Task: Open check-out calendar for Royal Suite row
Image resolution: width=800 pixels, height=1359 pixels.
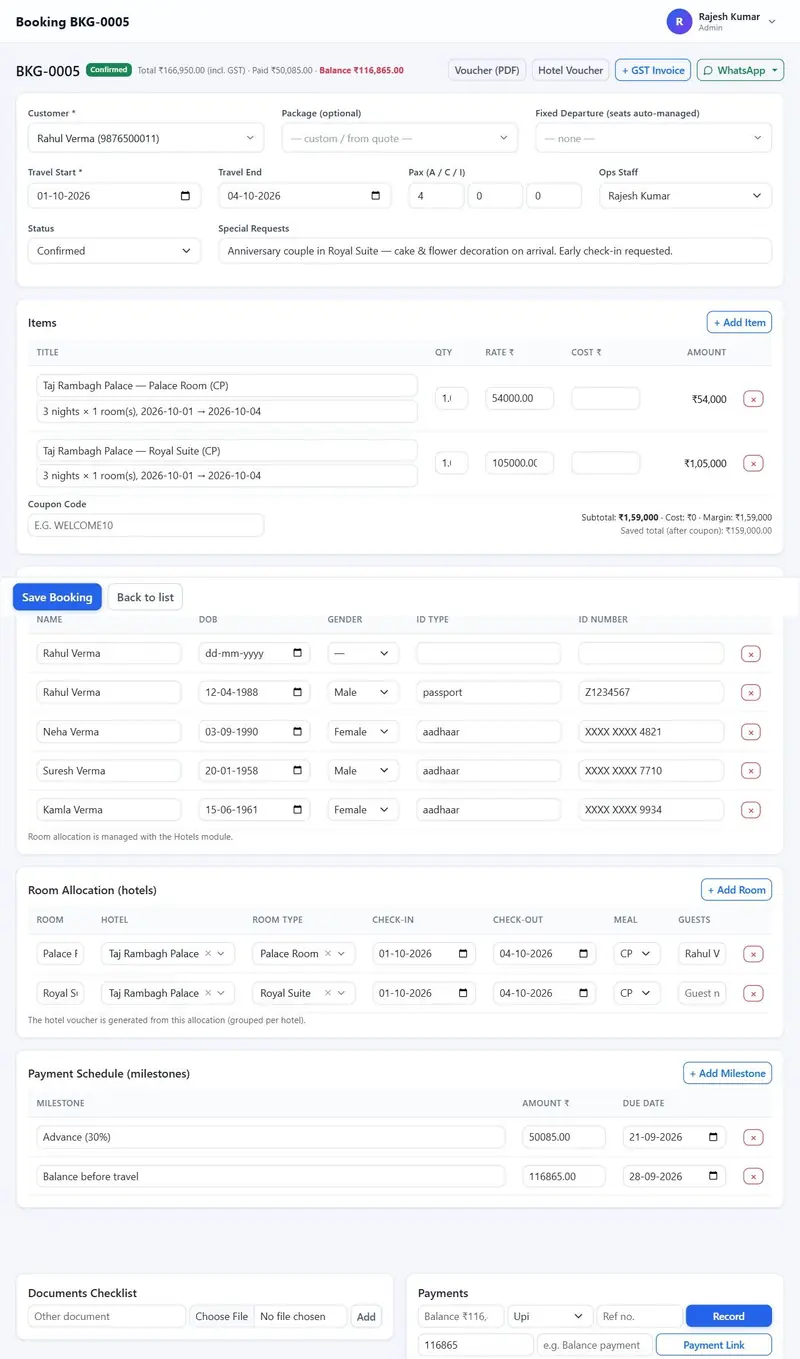Action: pos(582,993)
